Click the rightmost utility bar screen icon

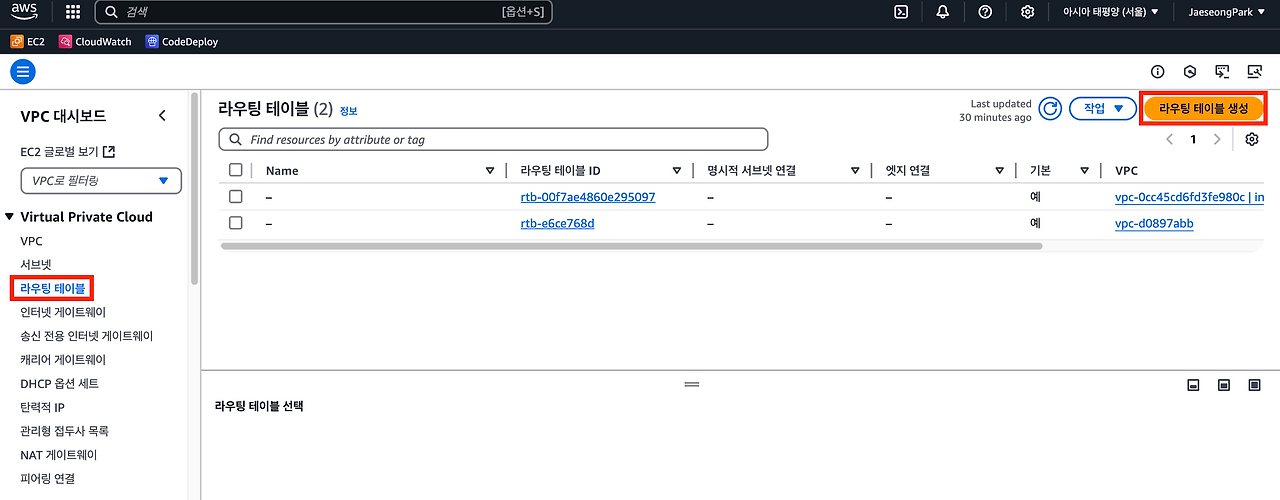1254,71
